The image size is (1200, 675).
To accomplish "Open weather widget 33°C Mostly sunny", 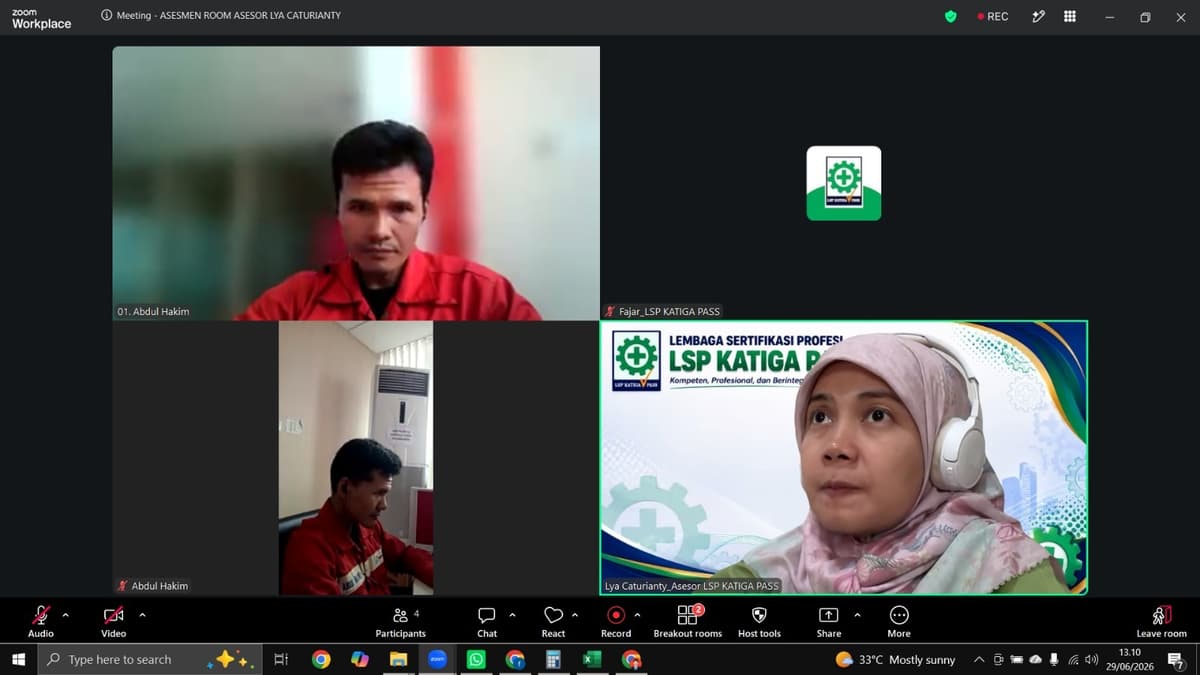I will coord(895,659).
